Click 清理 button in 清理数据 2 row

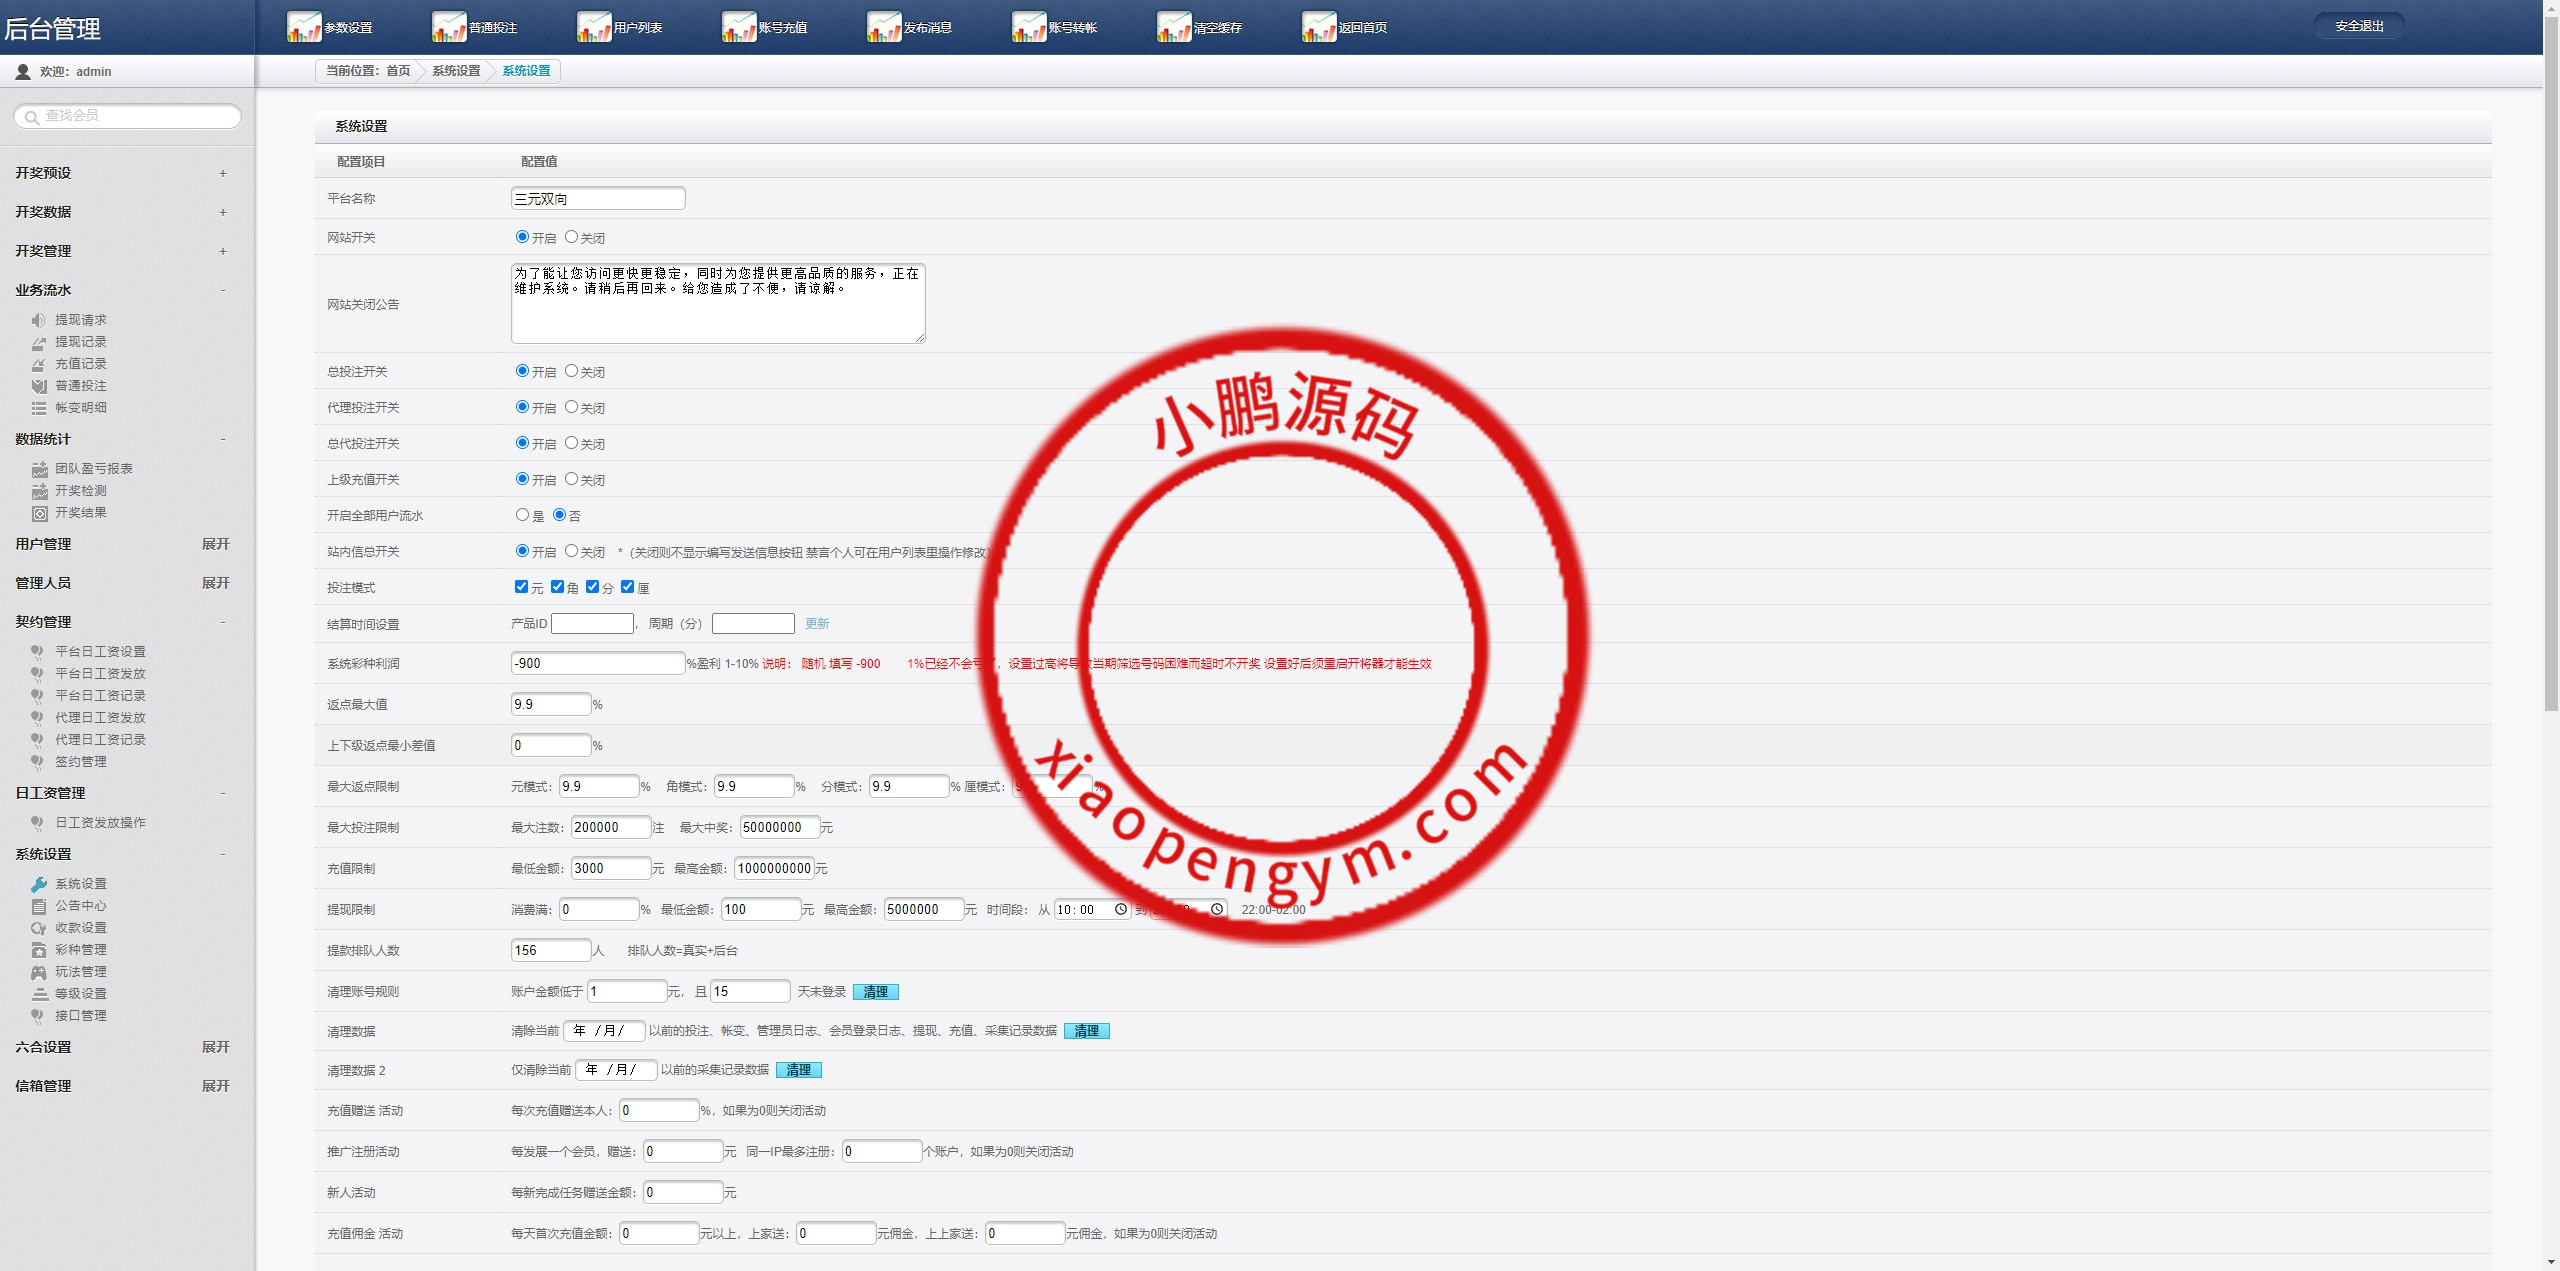tap(799, 1070)
